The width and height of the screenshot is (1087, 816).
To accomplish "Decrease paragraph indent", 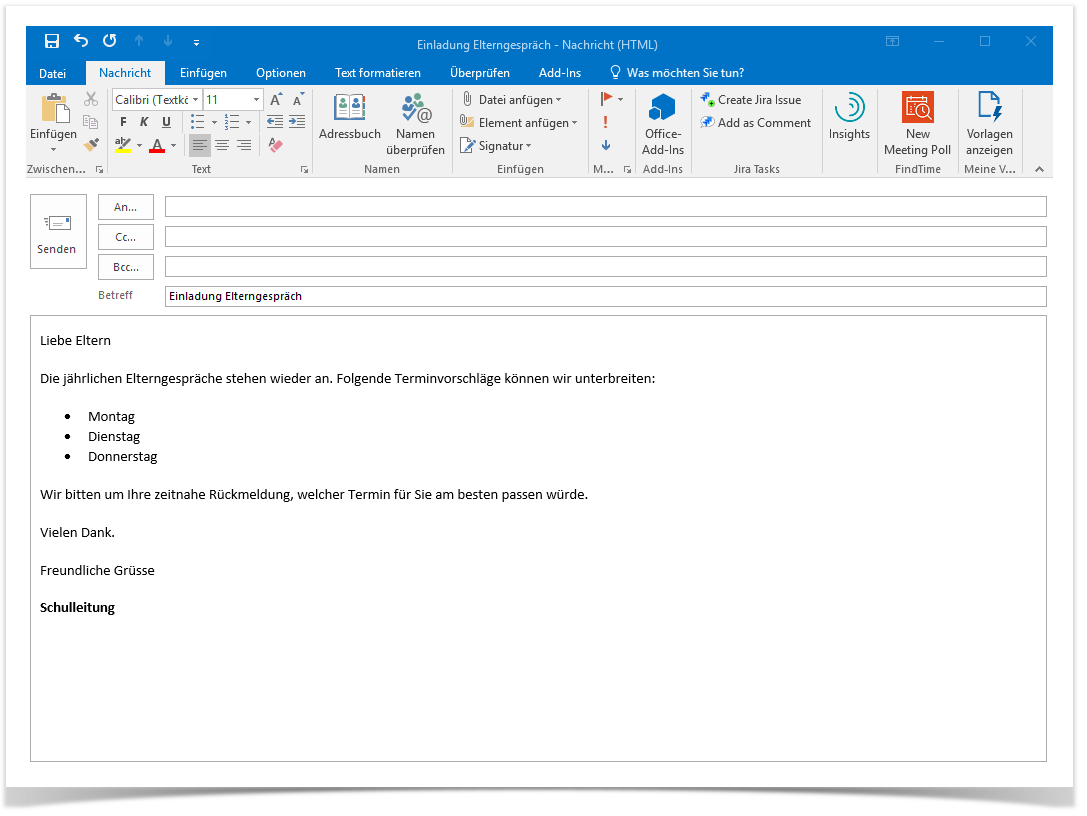I will pos(275,122).
